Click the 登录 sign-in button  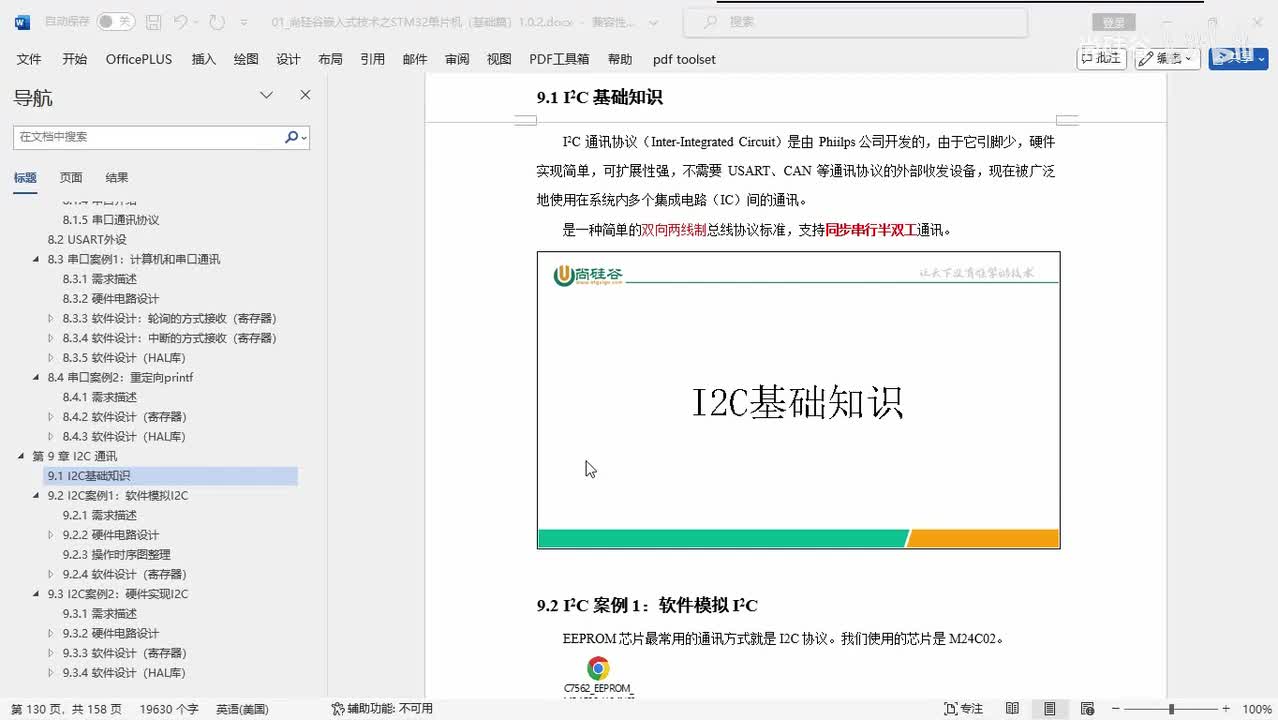[x=1113, y=22]
